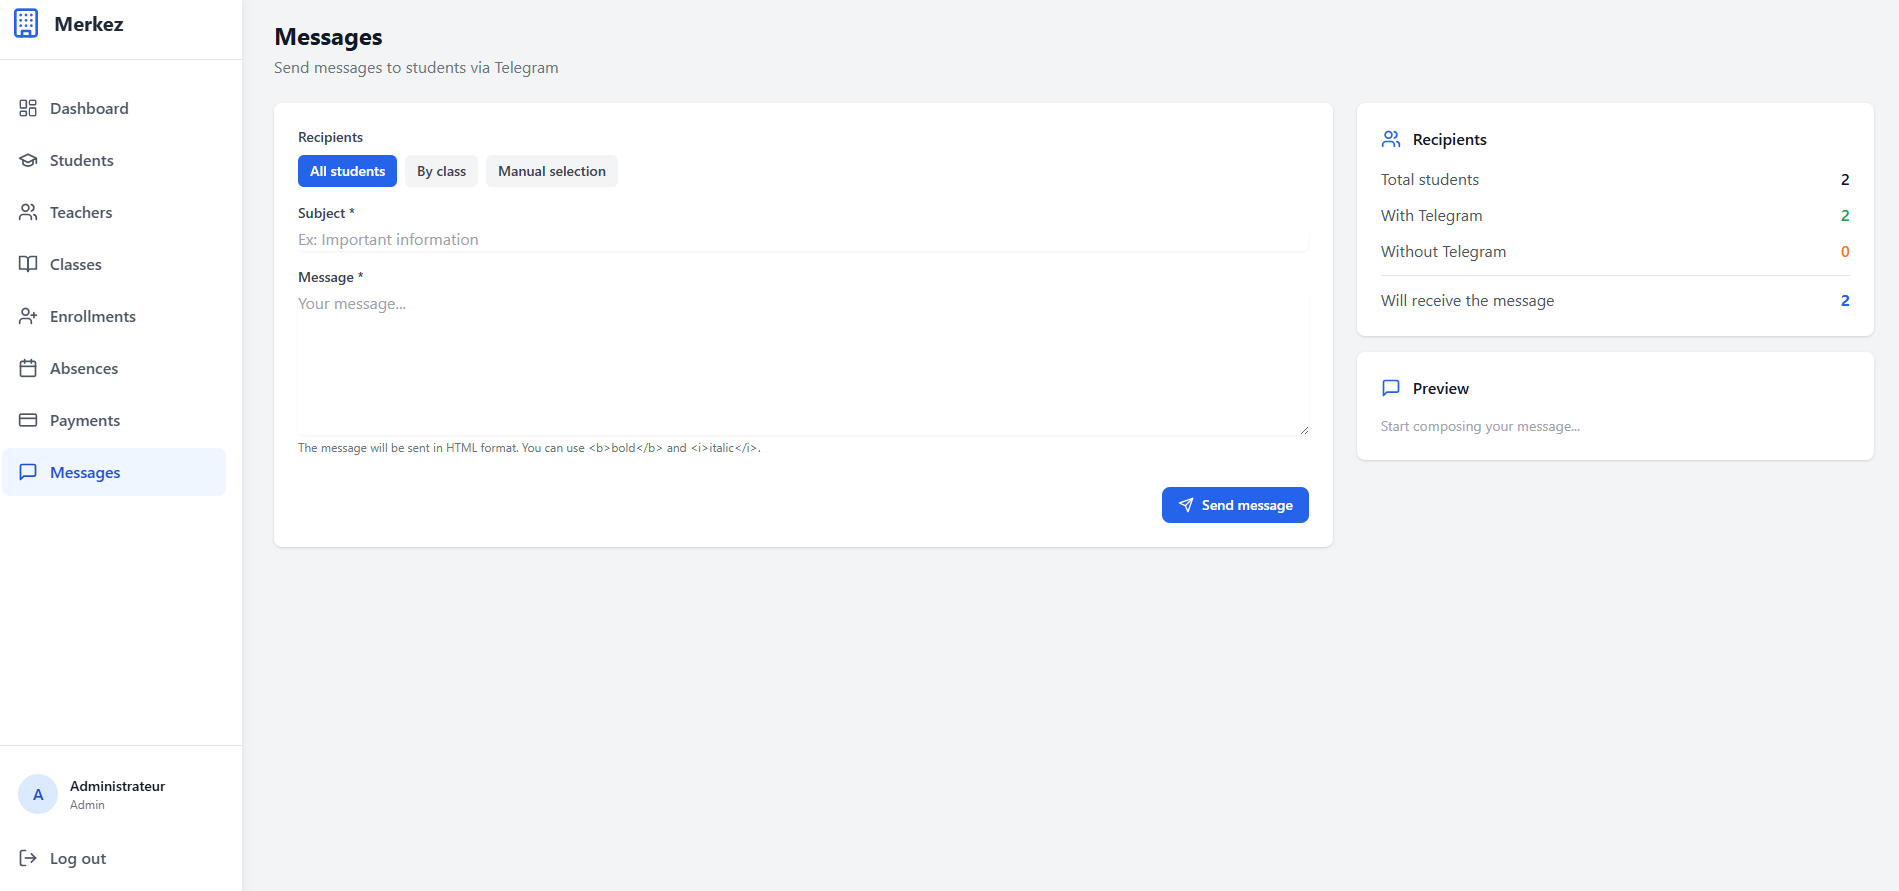This screenshot has height=891, width=1899.
Task: Click the Classes book icon
Action: pos(28,264)
